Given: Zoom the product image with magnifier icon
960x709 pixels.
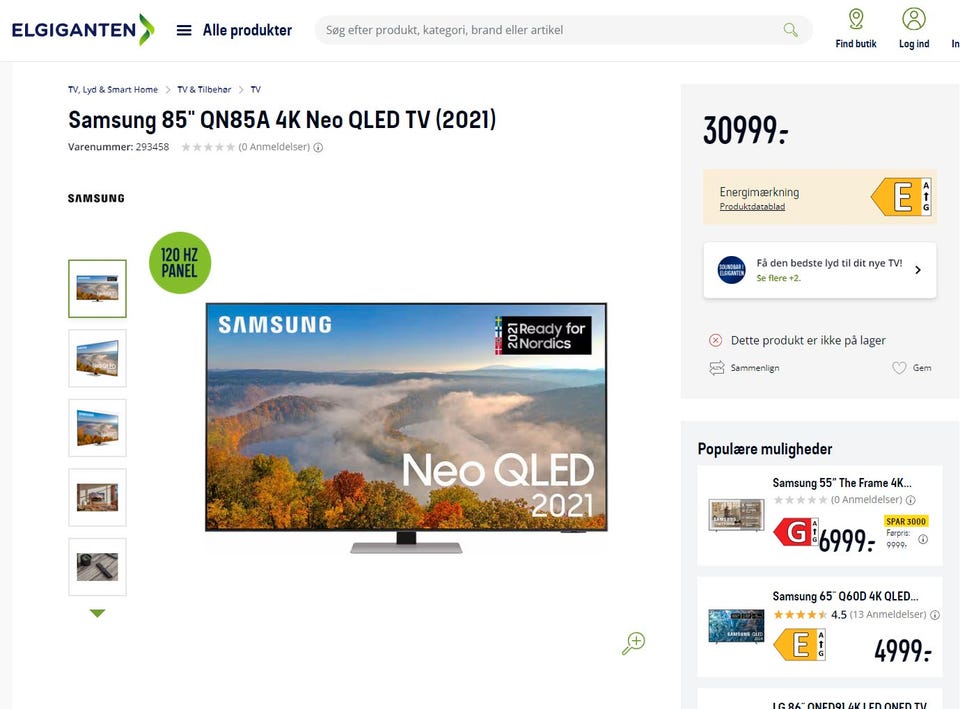Looking at the screenshot, I should (x=634, y=643).
